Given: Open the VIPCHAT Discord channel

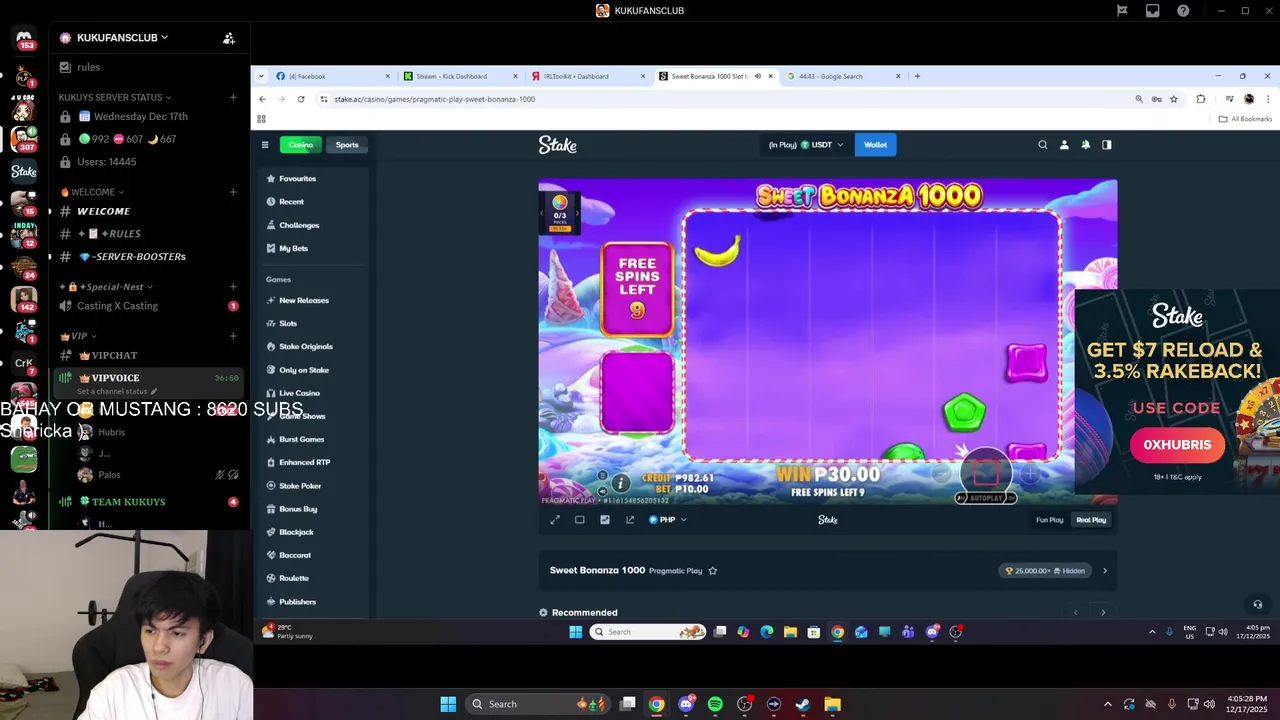Looking at the screenshot, I should pos(114,355).
